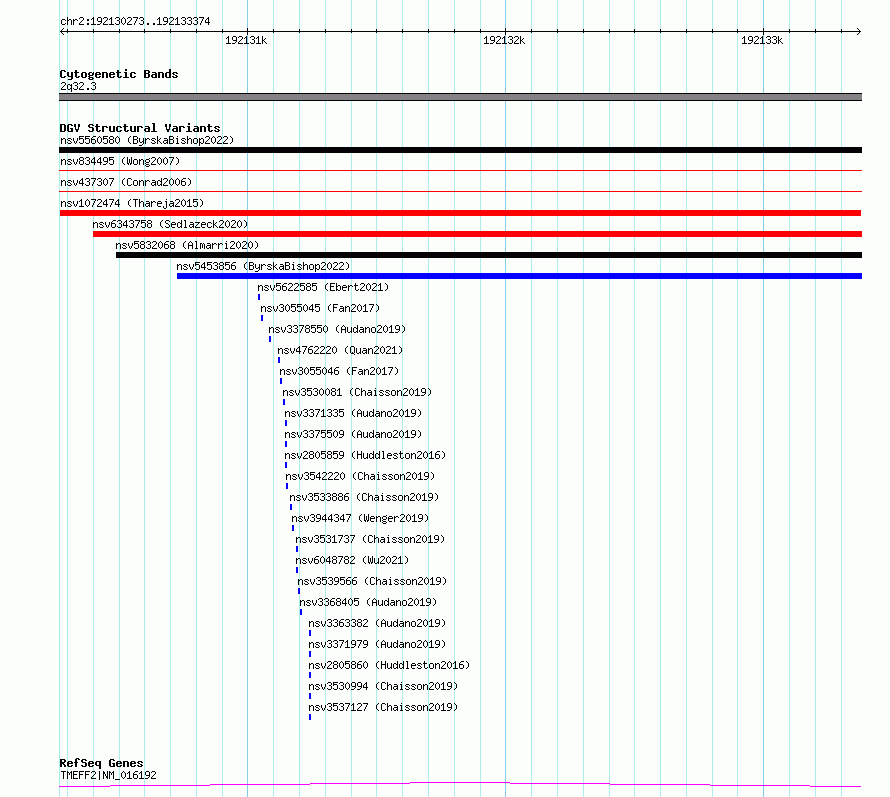Open nsv3539566 (Chaisson2019) entry
The height and width of the screenshot is (797, 890).
[372, 581]
